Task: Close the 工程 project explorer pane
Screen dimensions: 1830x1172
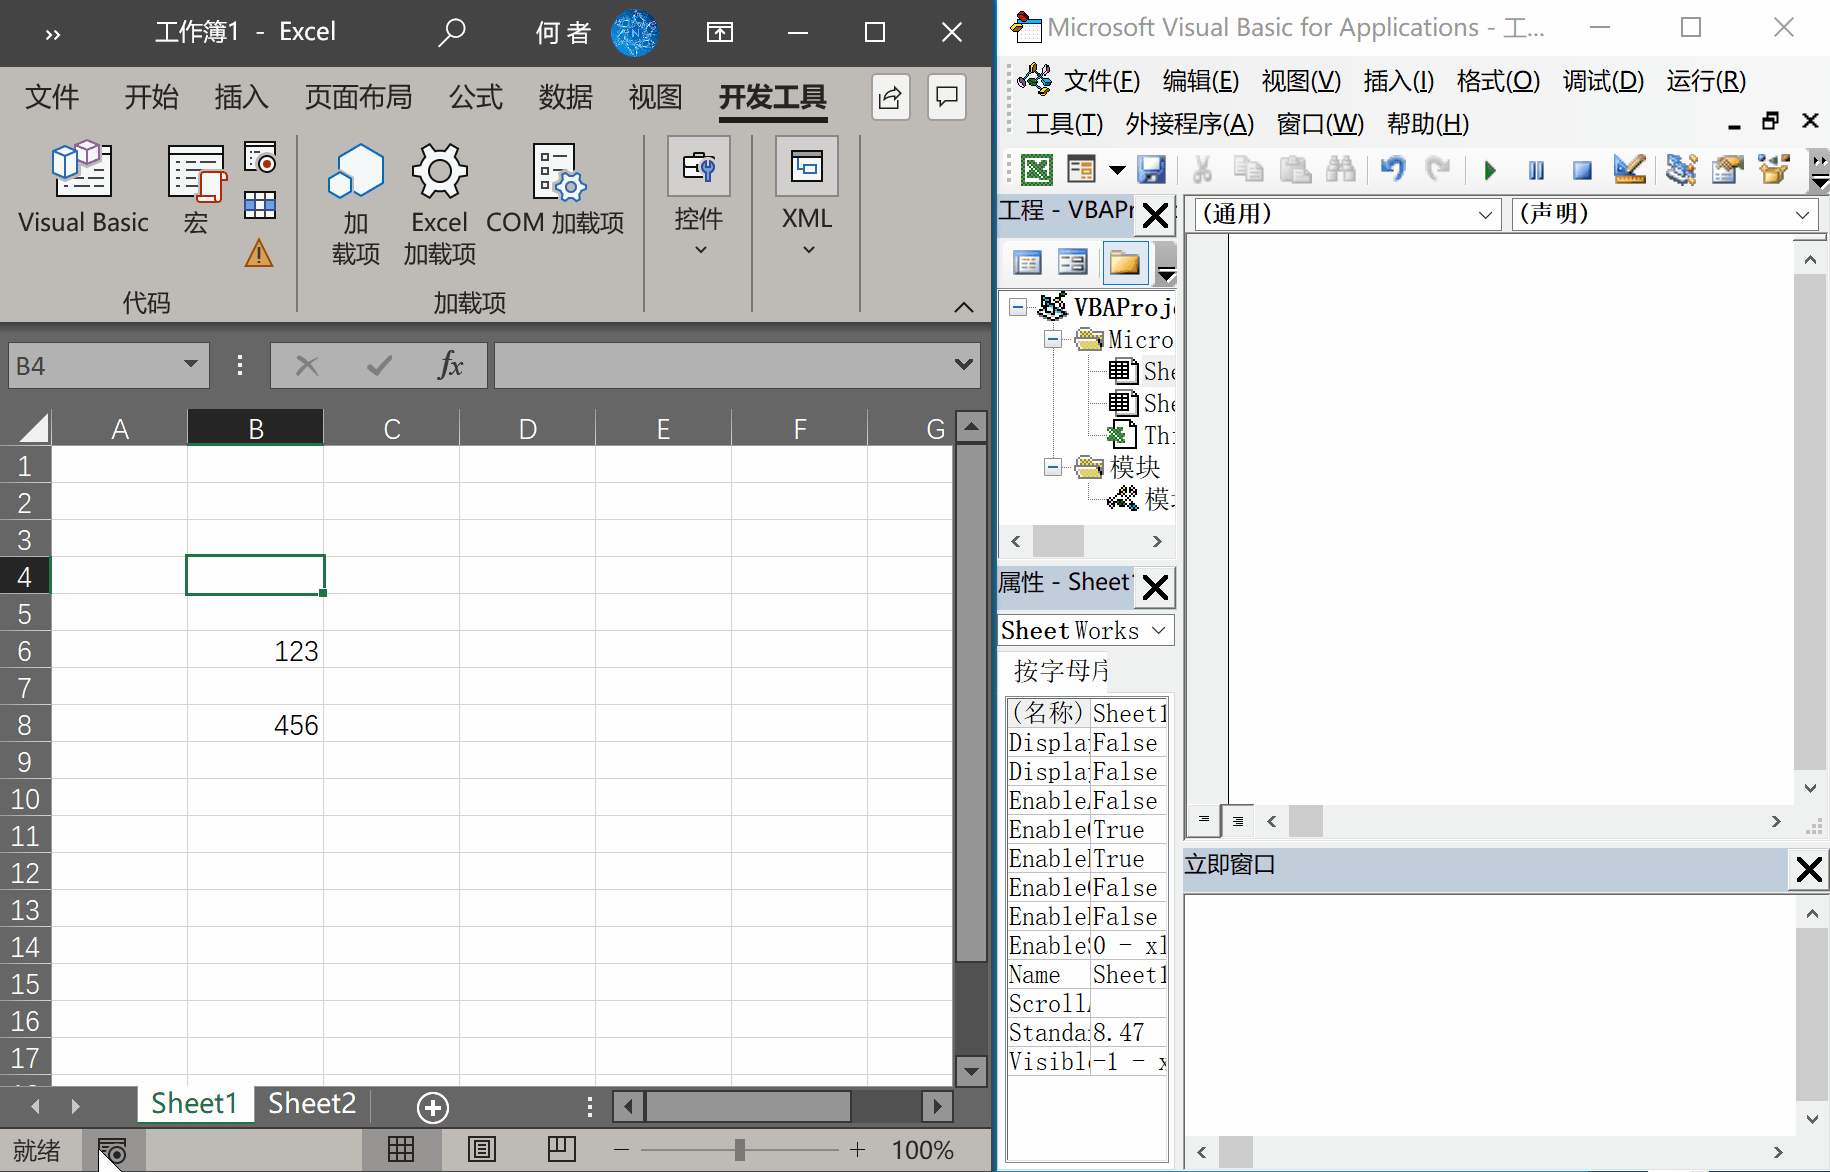Action: [1155, 216]
